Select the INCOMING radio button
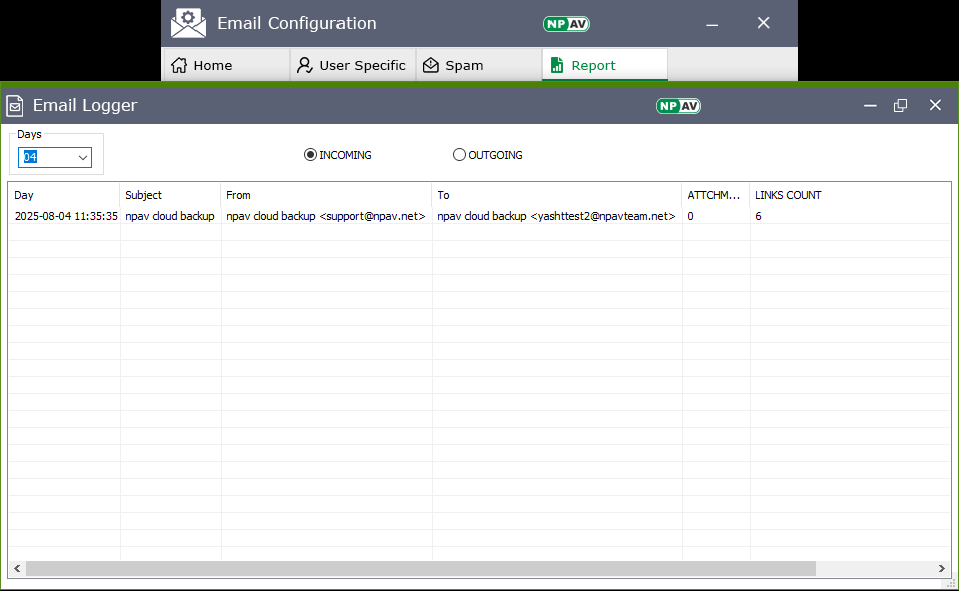 pos(310,155)
